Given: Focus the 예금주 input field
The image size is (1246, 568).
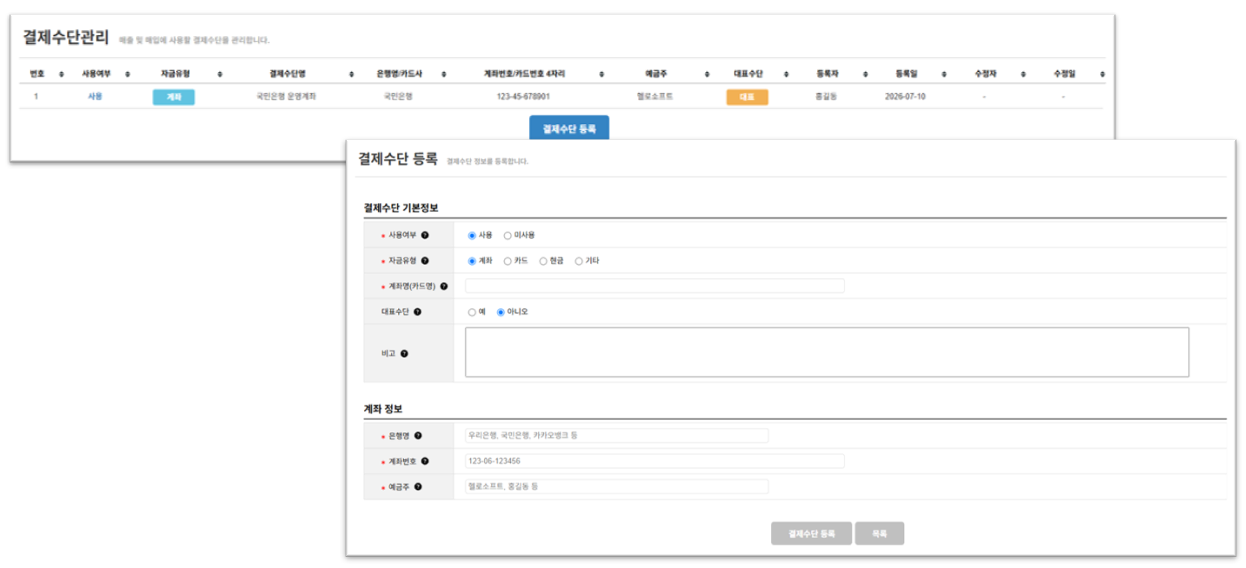Looking at the screenshot, I should tap(617, 487).
